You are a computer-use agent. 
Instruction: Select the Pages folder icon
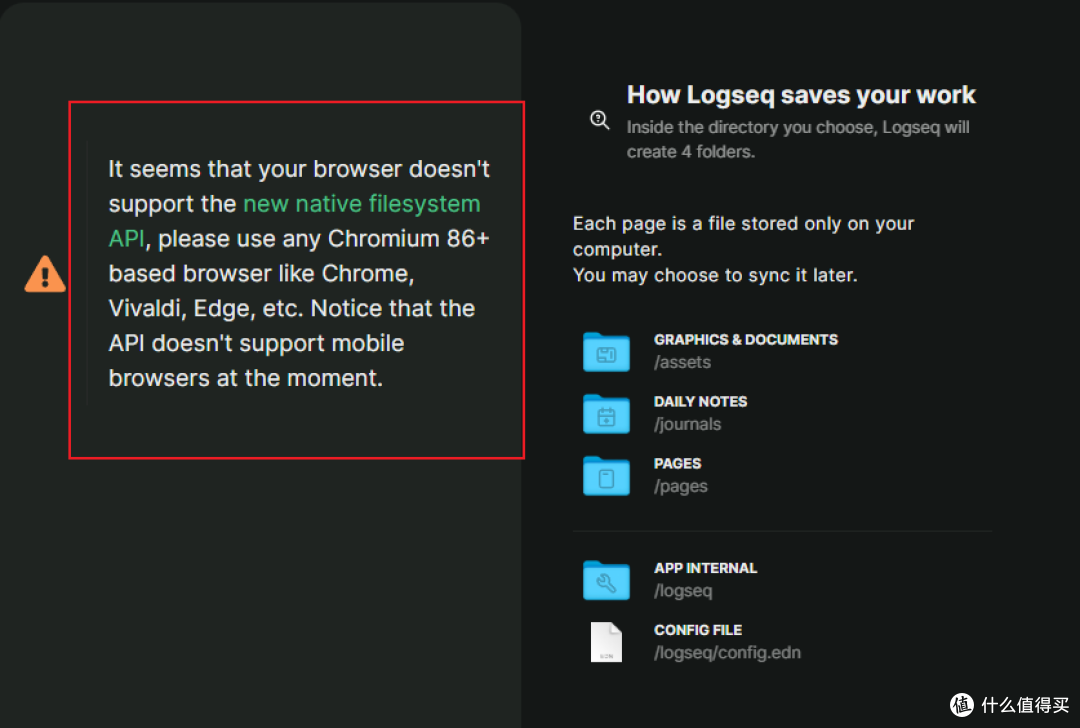[x=606, y=476]
